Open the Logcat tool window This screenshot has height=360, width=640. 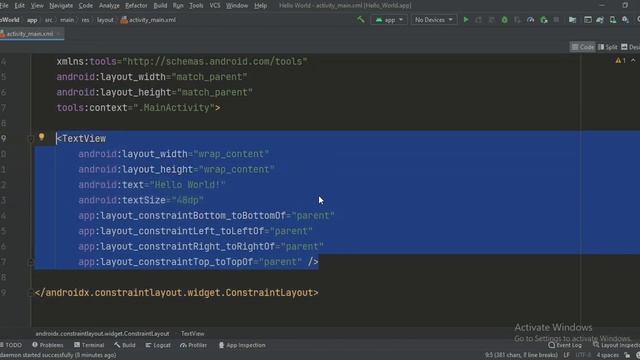click(x=158, y=345)
